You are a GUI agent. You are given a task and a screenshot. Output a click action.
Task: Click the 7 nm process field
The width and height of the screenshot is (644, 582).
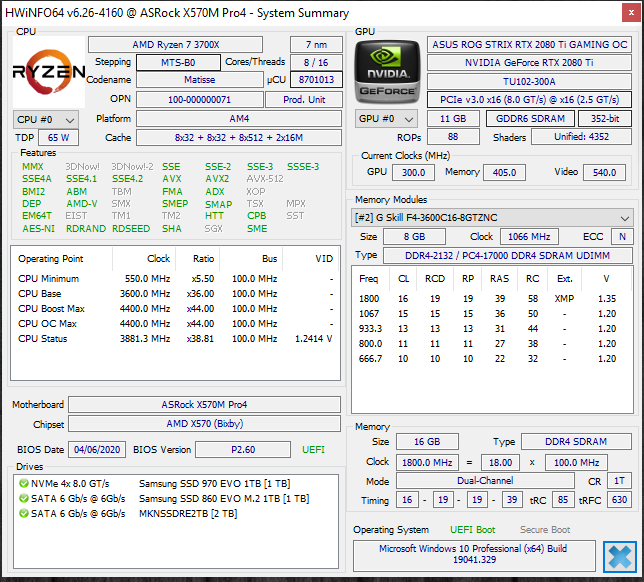click(x=316, y=45)
